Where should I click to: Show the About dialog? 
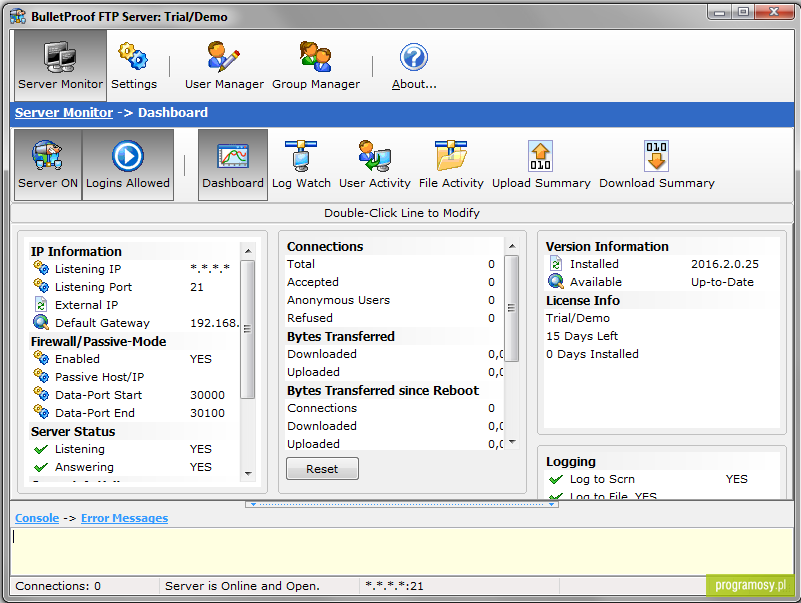(x=414, y=65)
